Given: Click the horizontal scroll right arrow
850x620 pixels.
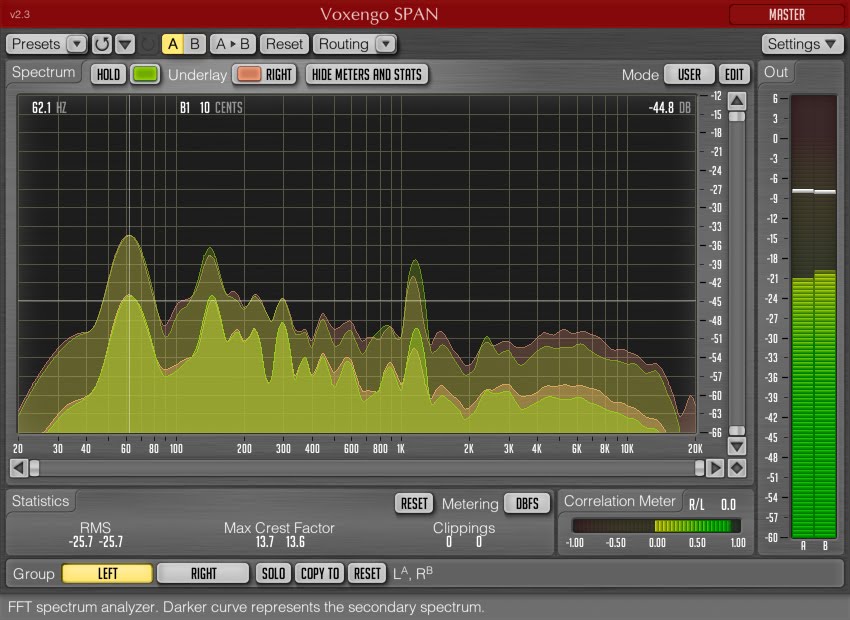Looking at the screenshot, I should tap(715, 468).
